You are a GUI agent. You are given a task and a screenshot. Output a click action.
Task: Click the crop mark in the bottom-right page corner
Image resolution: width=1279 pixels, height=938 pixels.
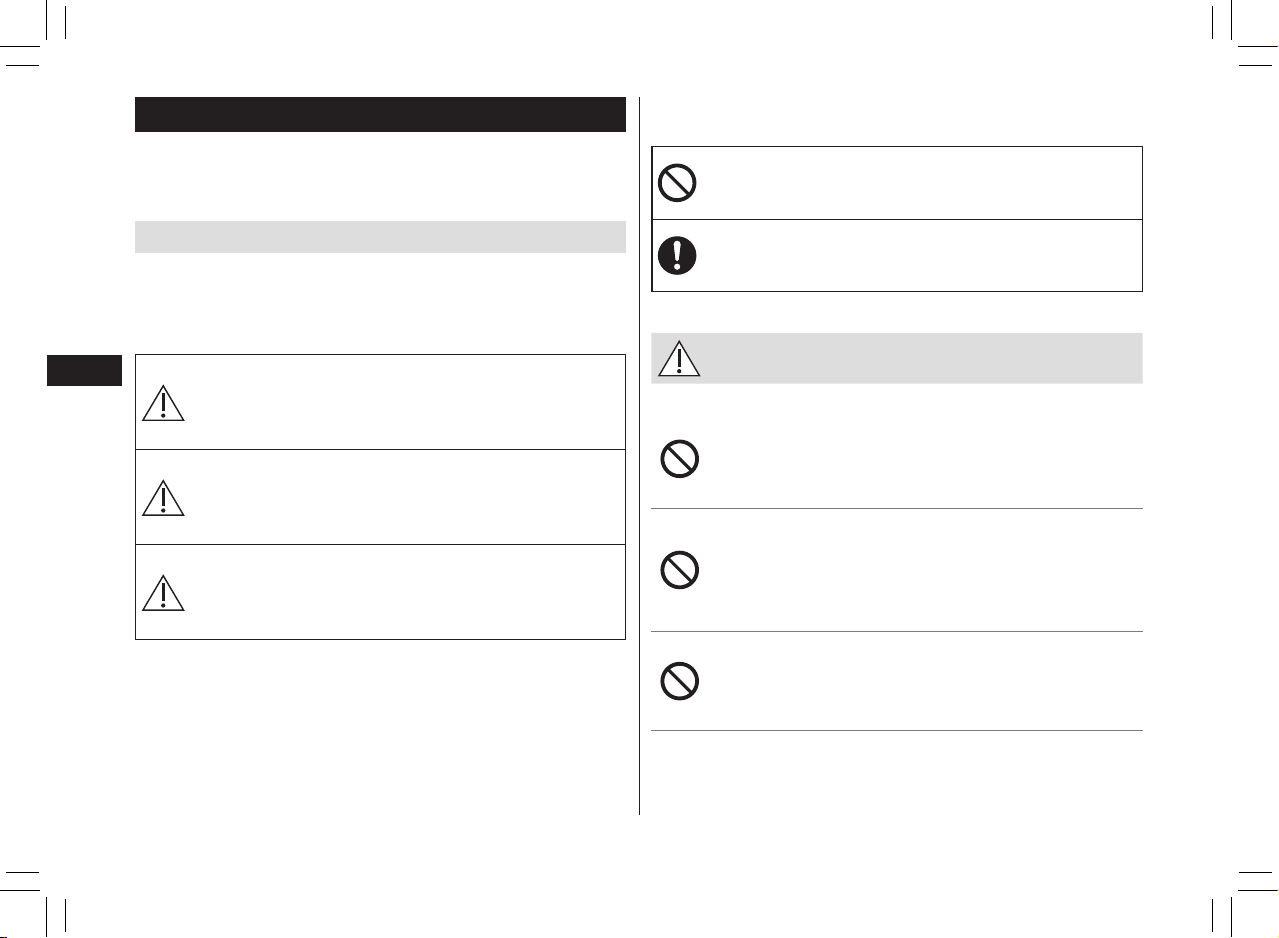(x=1233, y=892)
